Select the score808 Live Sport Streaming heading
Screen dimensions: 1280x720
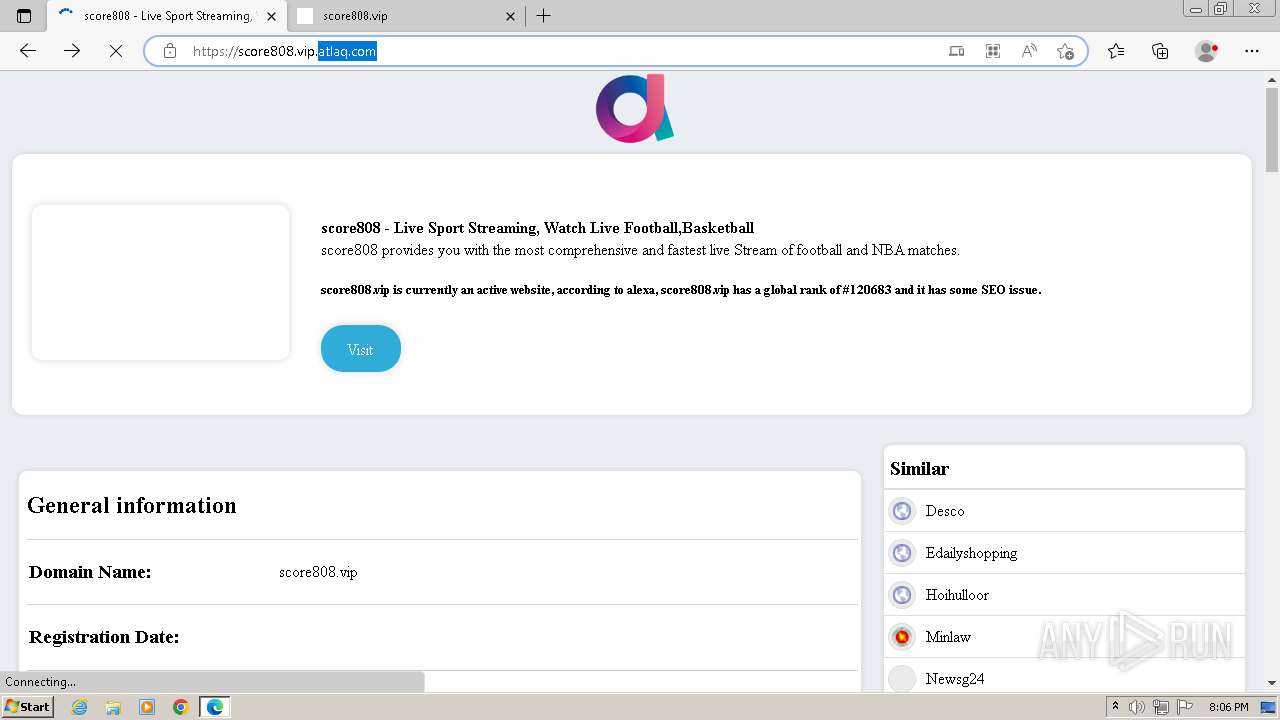click(x=537, y=228)
